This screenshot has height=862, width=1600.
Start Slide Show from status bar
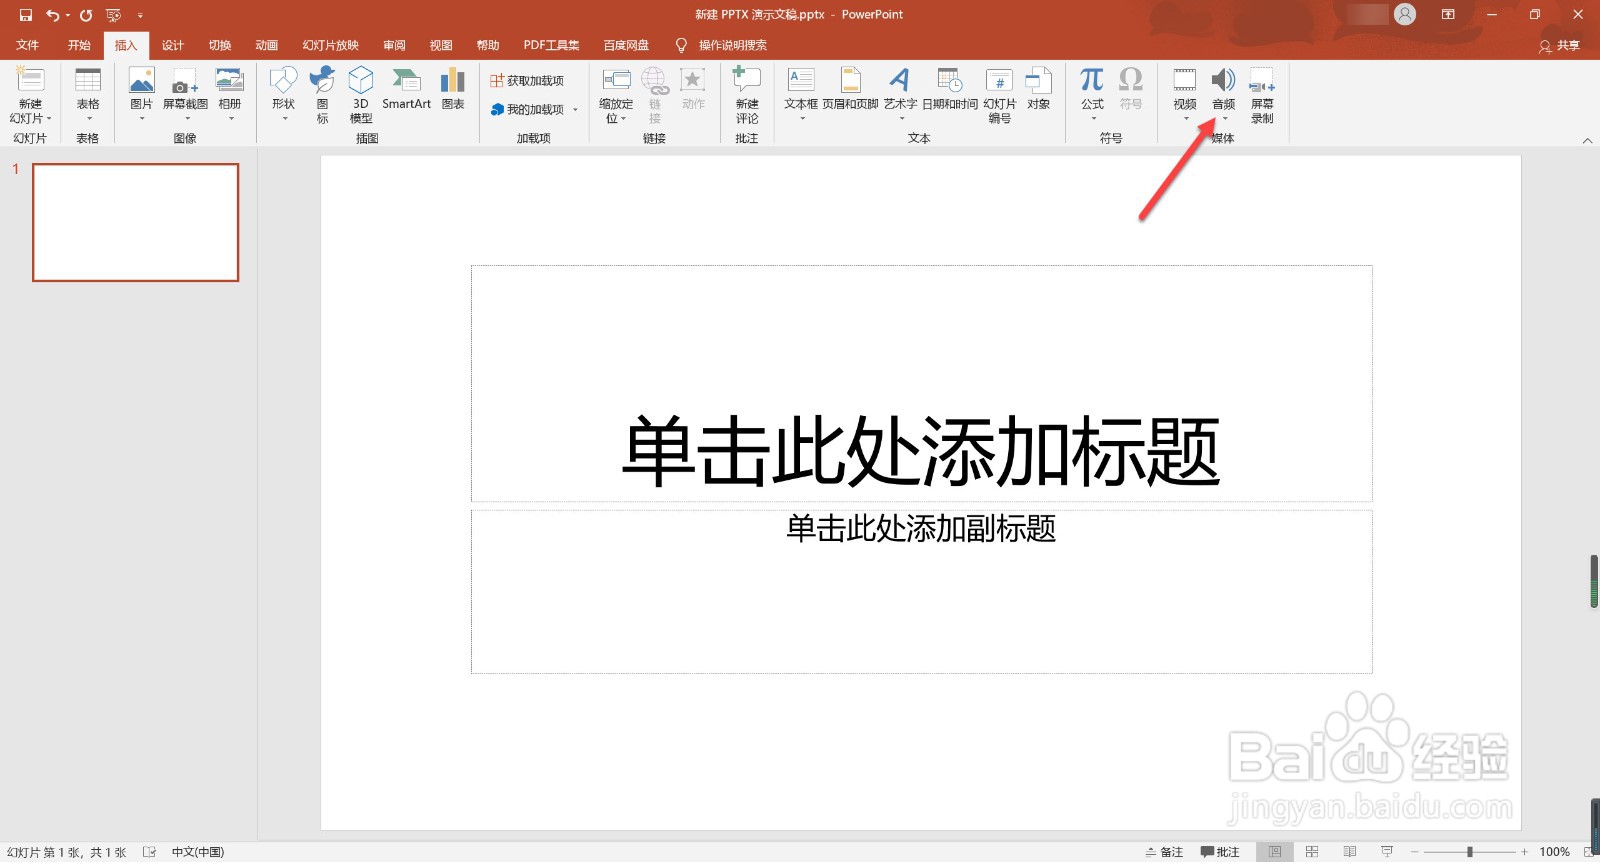[1387, 852]
